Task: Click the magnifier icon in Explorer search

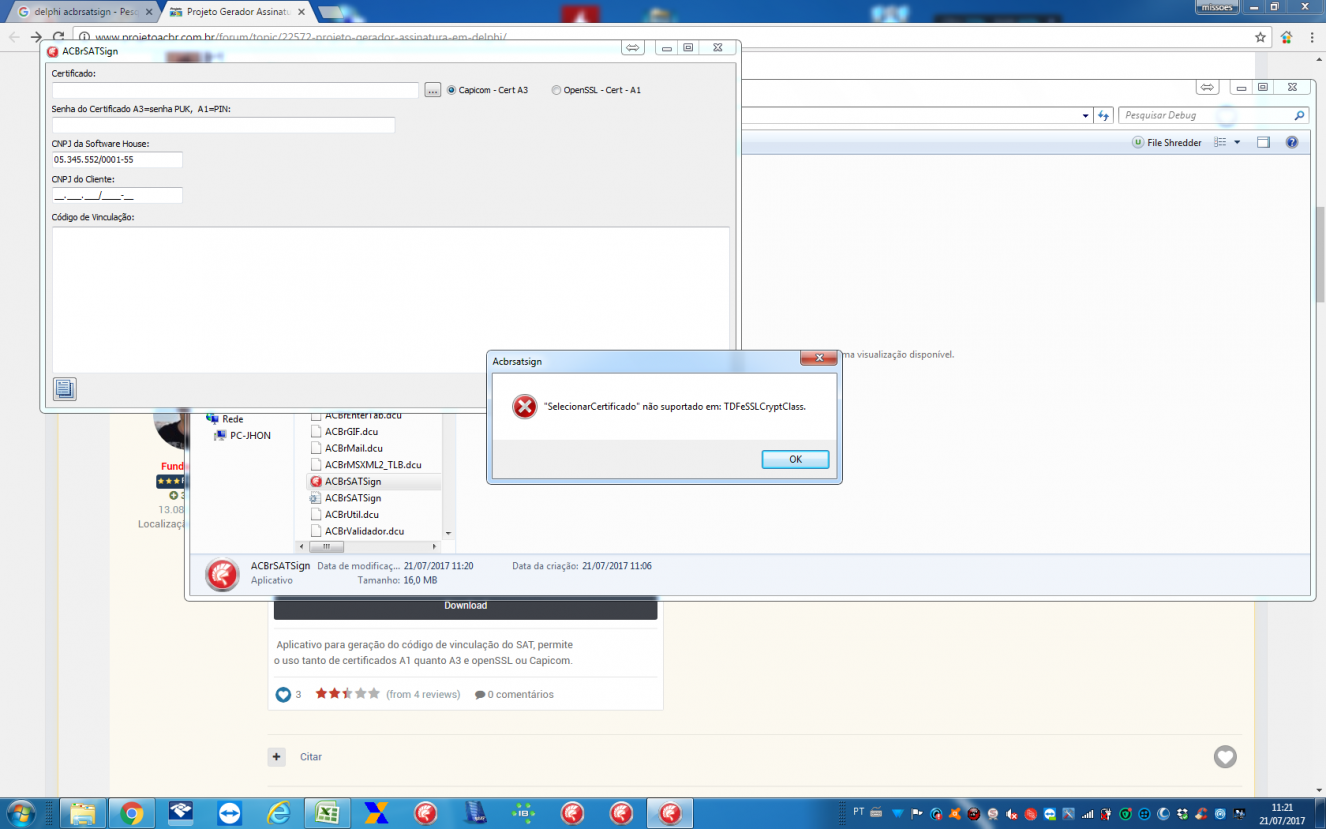Action: pyautogui.click(x=1299, y=116)
